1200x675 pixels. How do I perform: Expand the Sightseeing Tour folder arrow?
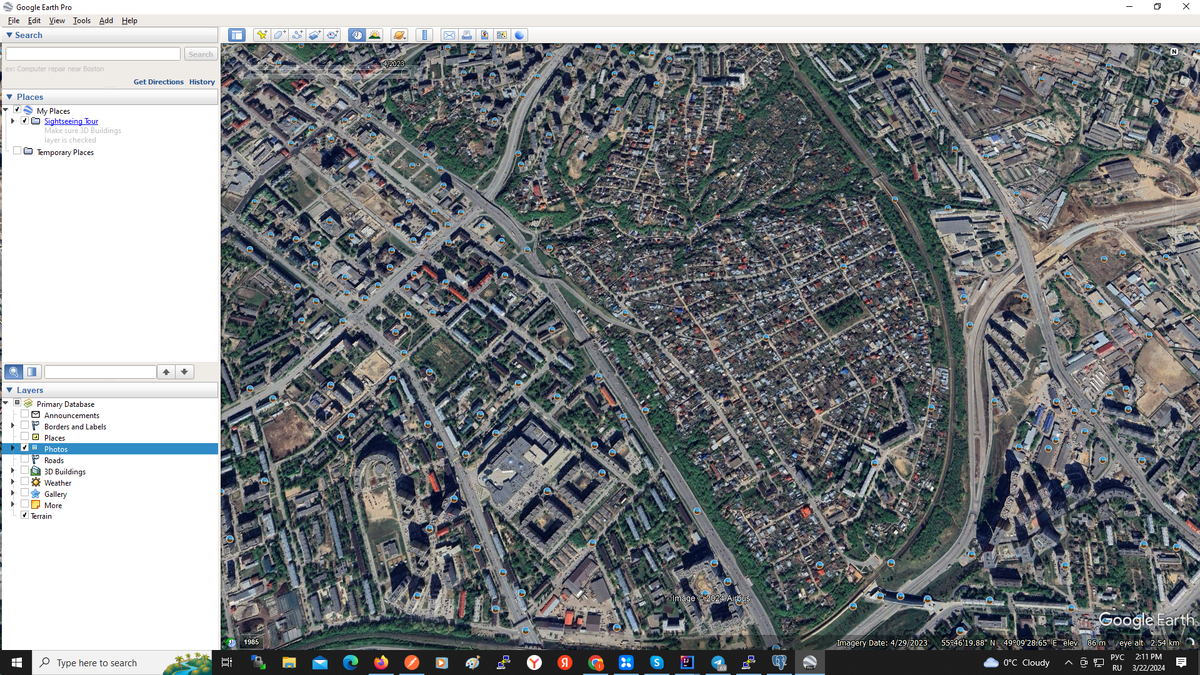13,121
